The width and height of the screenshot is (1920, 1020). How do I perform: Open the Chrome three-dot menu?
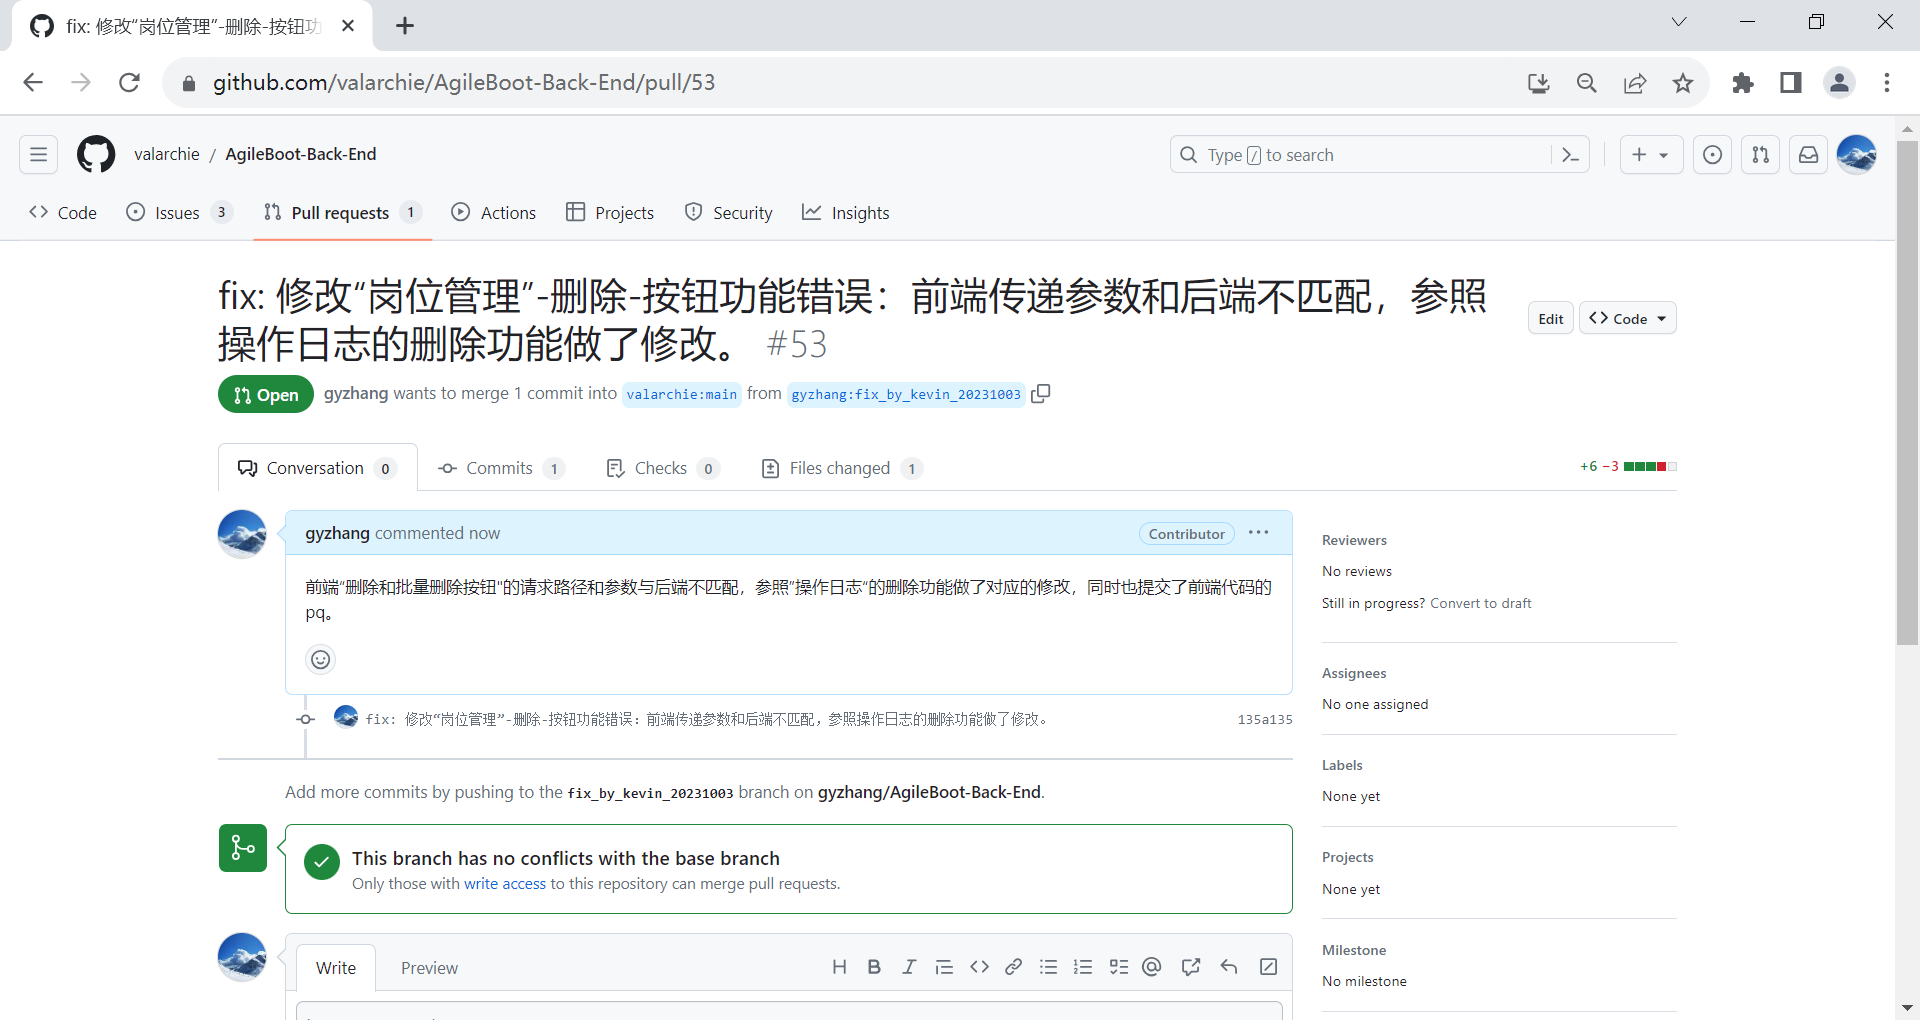pos(1887,83)
